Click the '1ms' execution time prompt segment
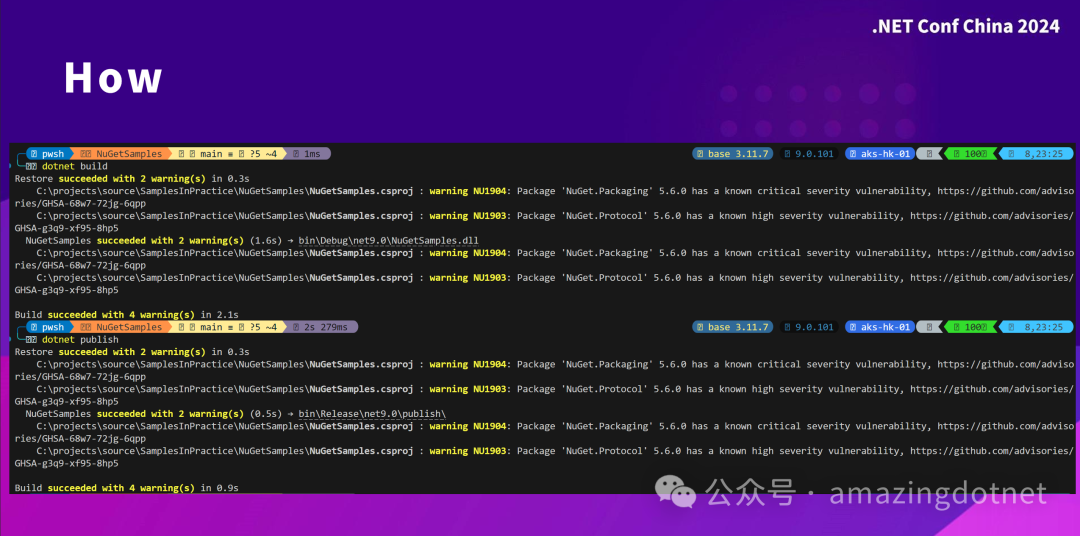This screenshot has height=536, width=1080. (307, 154)
